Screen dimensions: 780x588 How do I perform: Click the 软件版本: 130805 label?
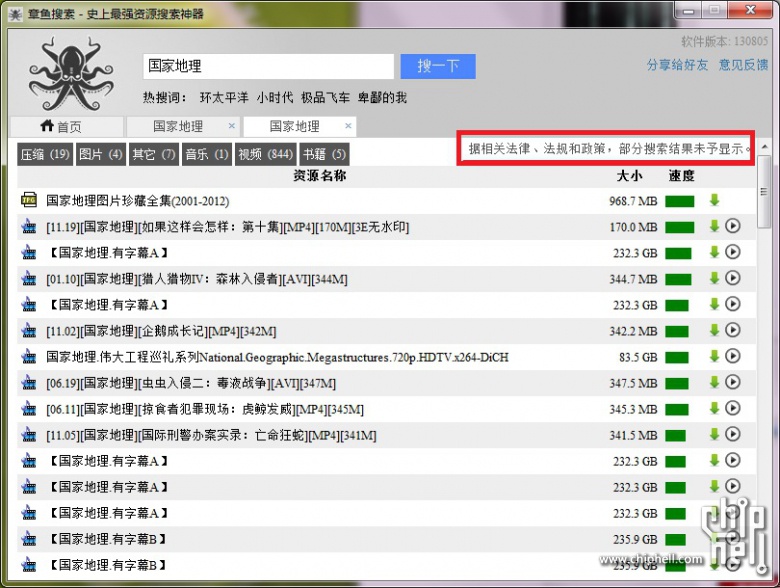(x=724, y=41)
